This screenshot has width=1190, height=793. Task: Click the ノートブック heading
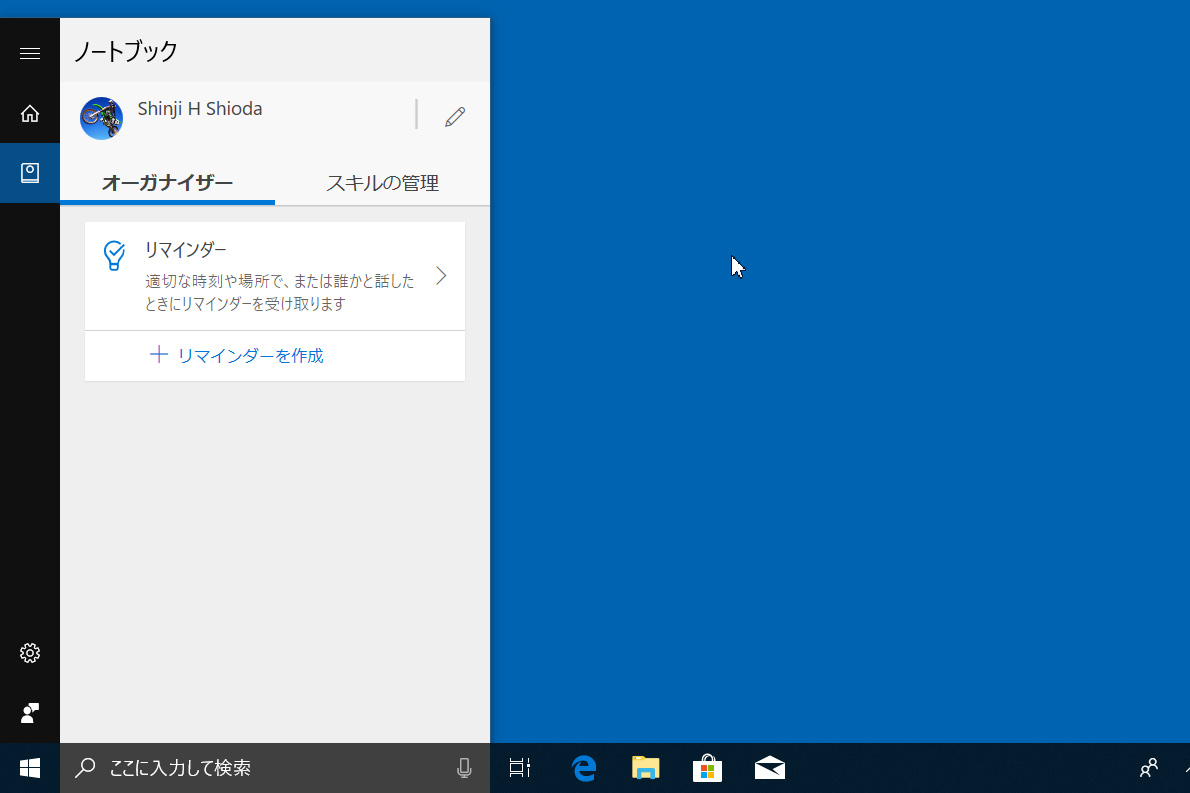tap(126, 51)
